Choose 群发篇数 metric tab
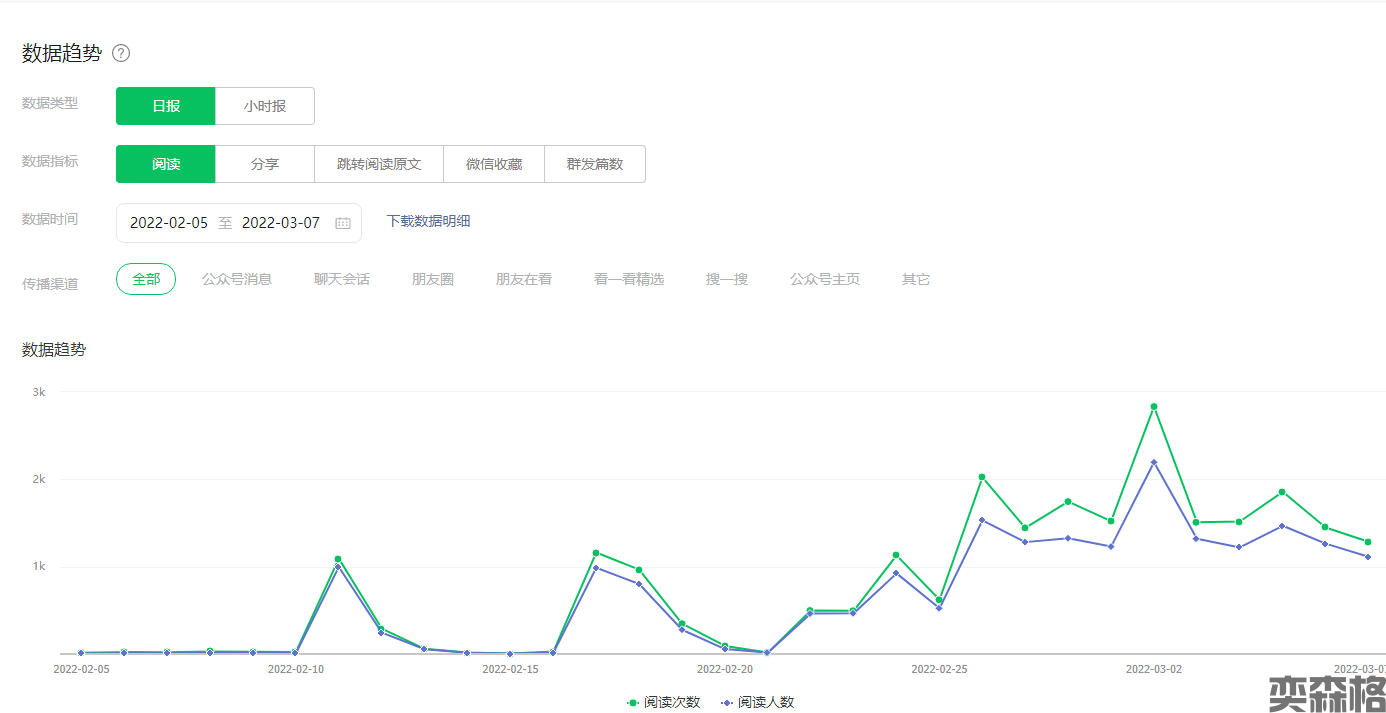Image resolution: width=1386 pixels, height=713 pixels. (x=595, y=164)
